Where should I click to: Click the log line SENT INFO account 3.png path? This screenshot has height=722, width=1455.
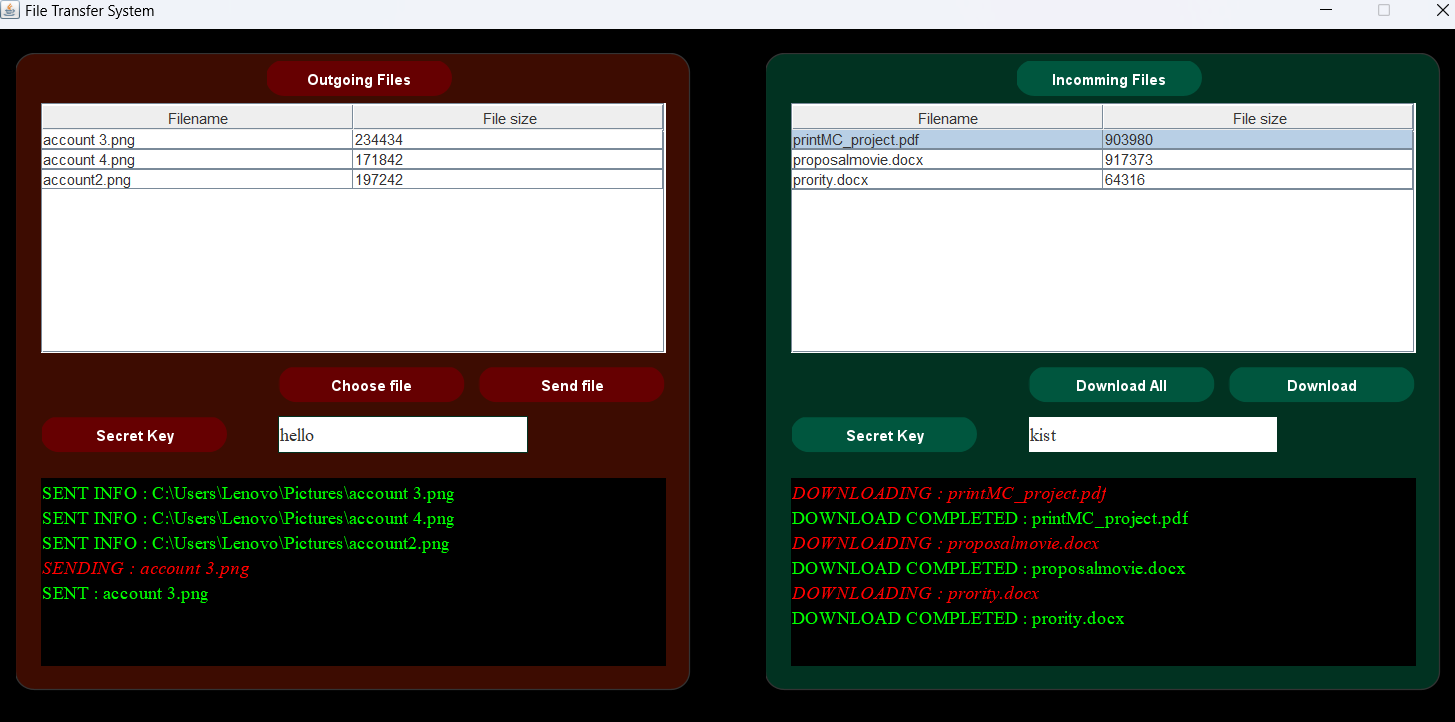(x=248, y=494)
